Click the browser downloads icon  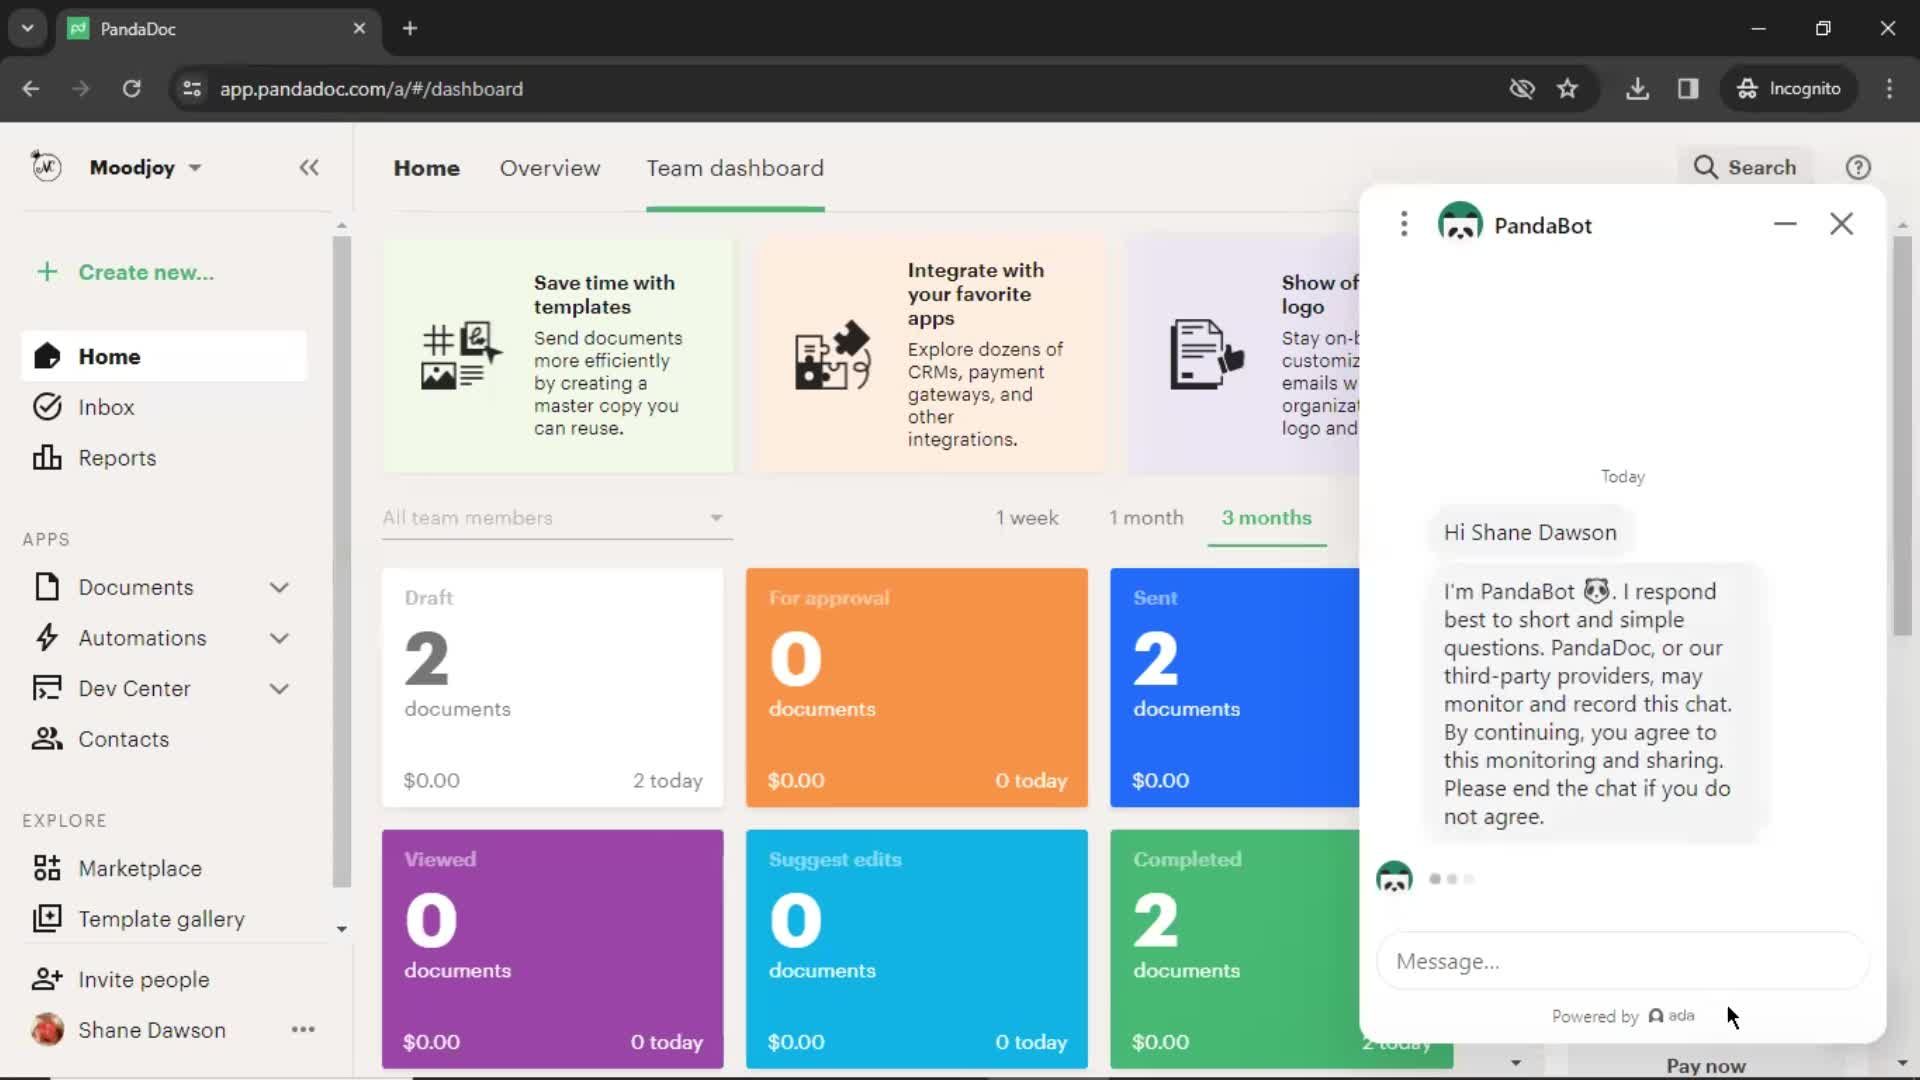(x=1637, y=88)
